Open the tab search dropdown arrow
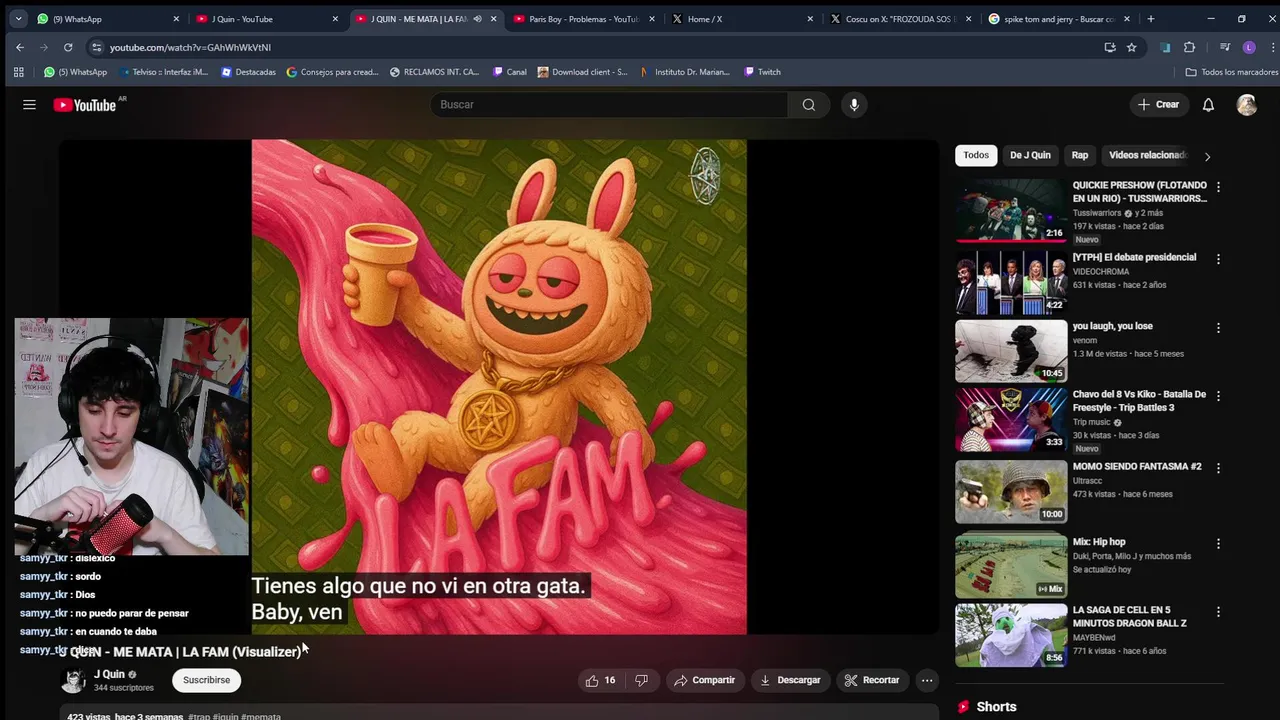 click(18, 19)
